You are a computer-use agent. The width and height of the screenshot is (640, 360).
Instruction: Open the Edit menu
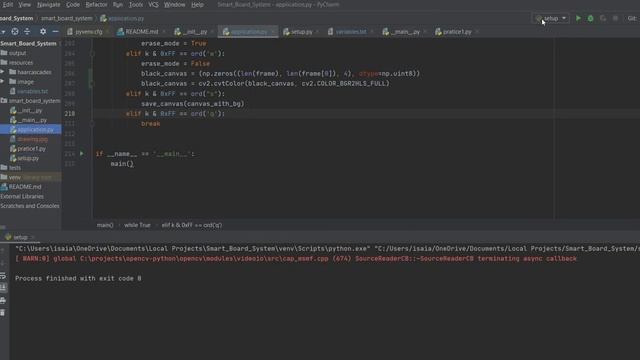point(8,5)
